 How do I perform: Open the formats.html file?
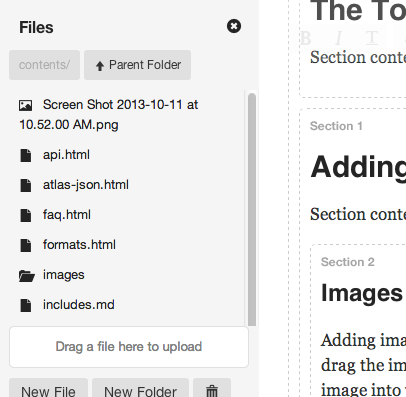click(79, 245)
